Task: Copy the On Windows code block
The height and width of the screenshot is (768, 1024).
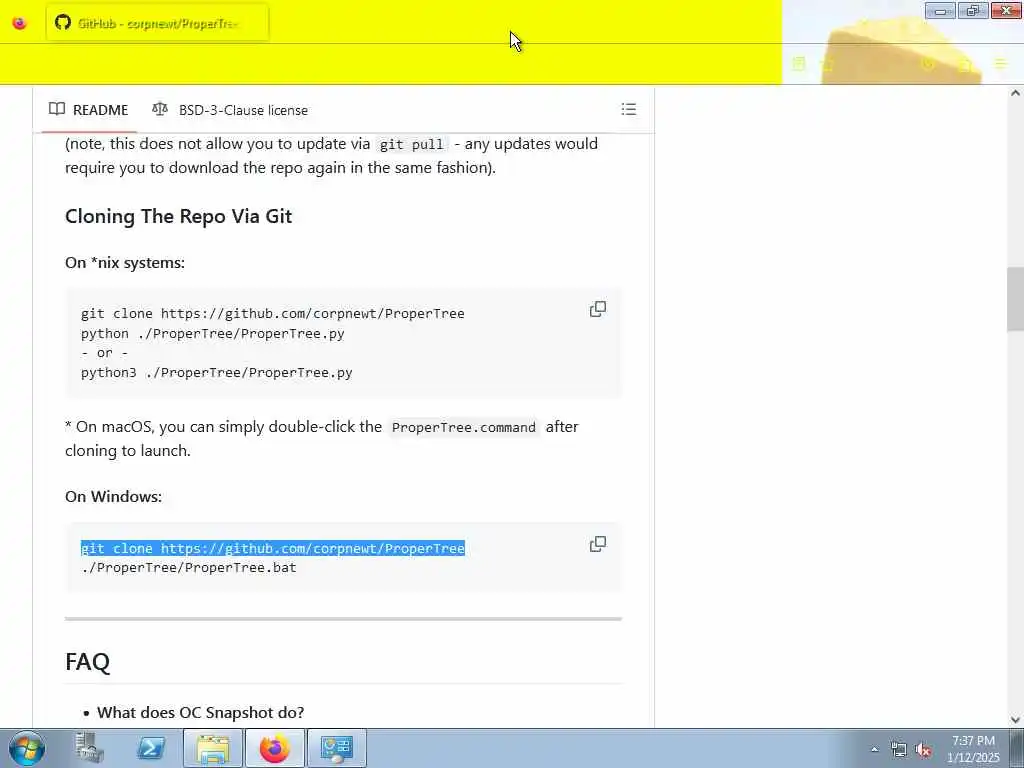Action: (x=598, y=544)
